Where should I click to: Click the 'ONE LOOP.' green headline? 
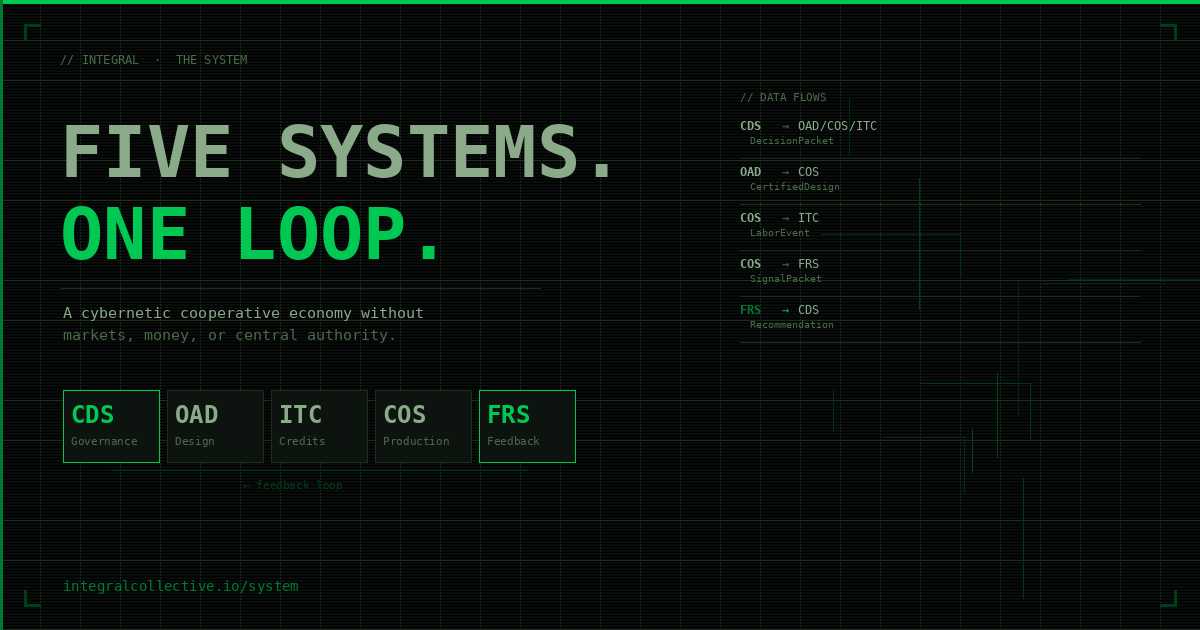pos(252,235)
